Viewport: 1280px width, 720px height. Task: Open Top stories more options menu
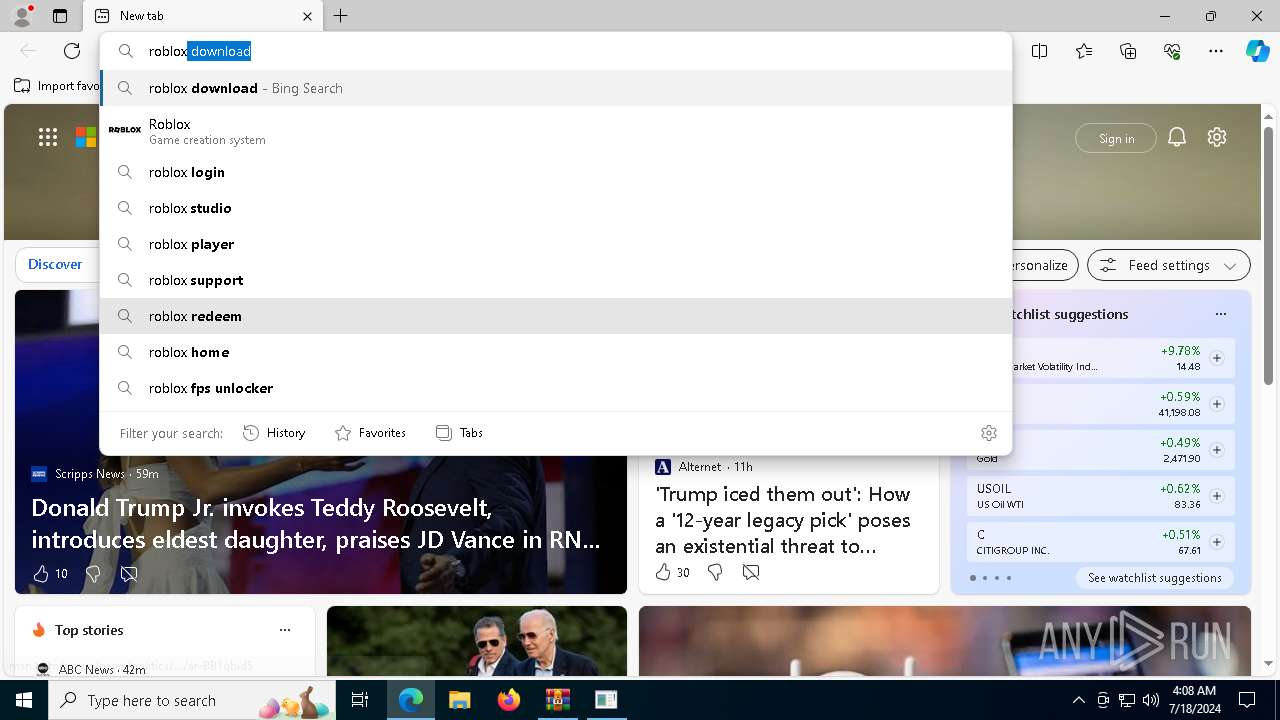pyautogui.click(x=285, y=630)
